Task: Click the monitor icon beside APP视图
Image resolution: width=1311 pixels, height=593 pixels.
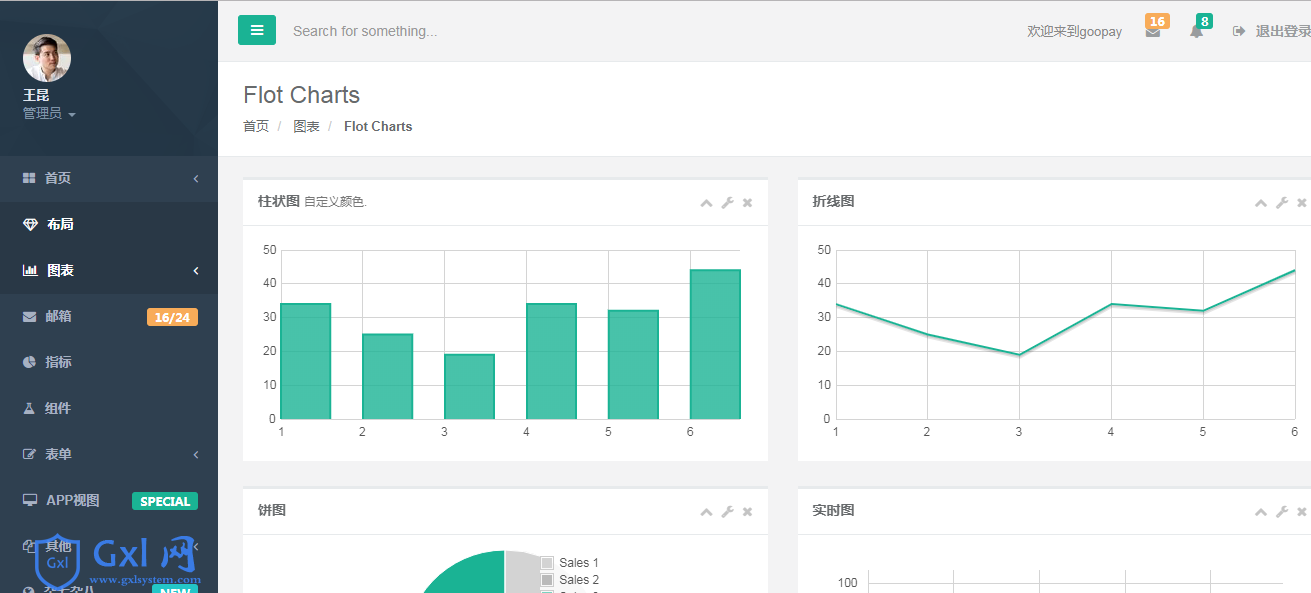Action: tap(30, 500)
